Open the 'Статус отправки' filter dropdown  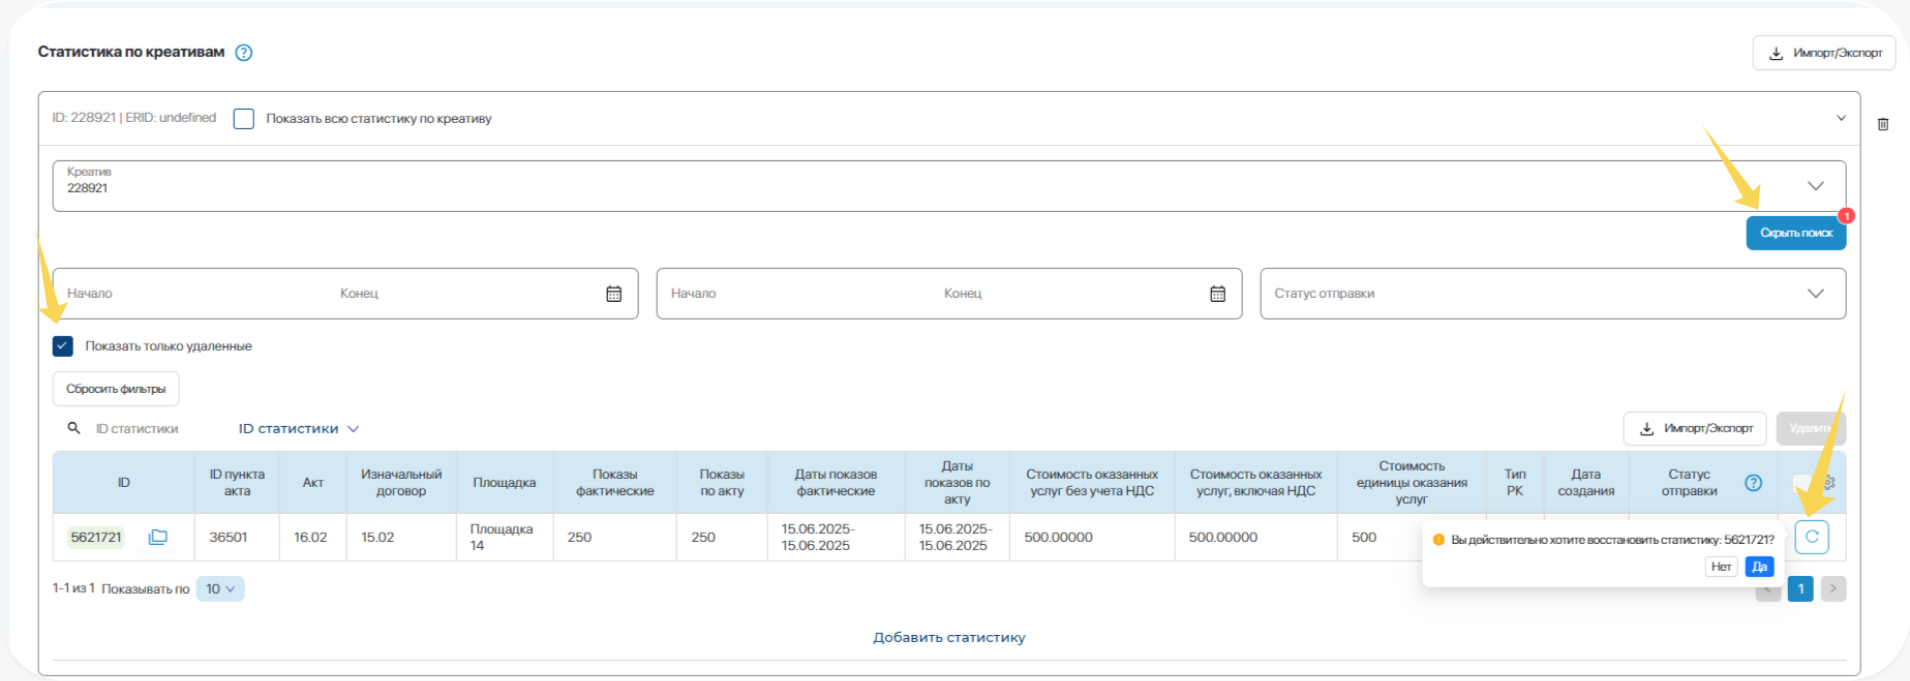(x=1815, y=294)
